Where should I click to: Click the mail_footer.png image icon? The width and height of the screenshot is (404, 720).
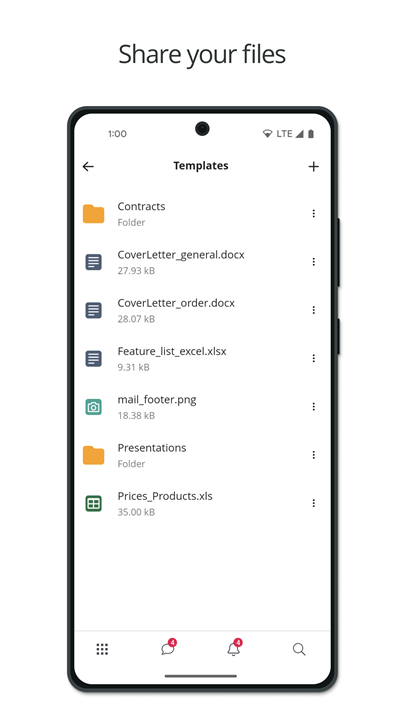pos(94,407)
